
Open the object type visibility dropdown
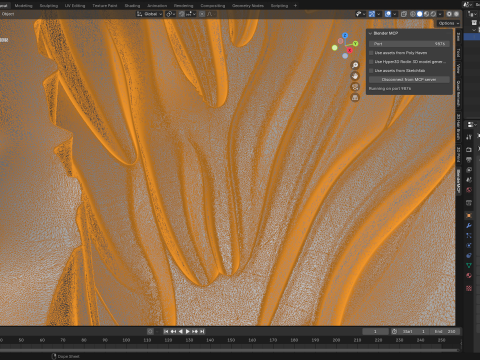tap(361, 14)
